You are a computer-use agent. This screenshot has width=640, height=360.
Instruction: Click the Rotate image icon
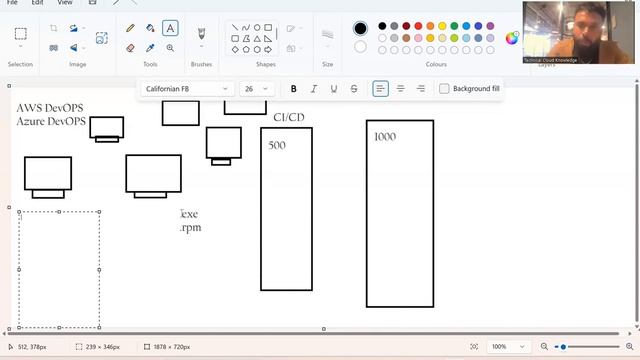point(73,28)
